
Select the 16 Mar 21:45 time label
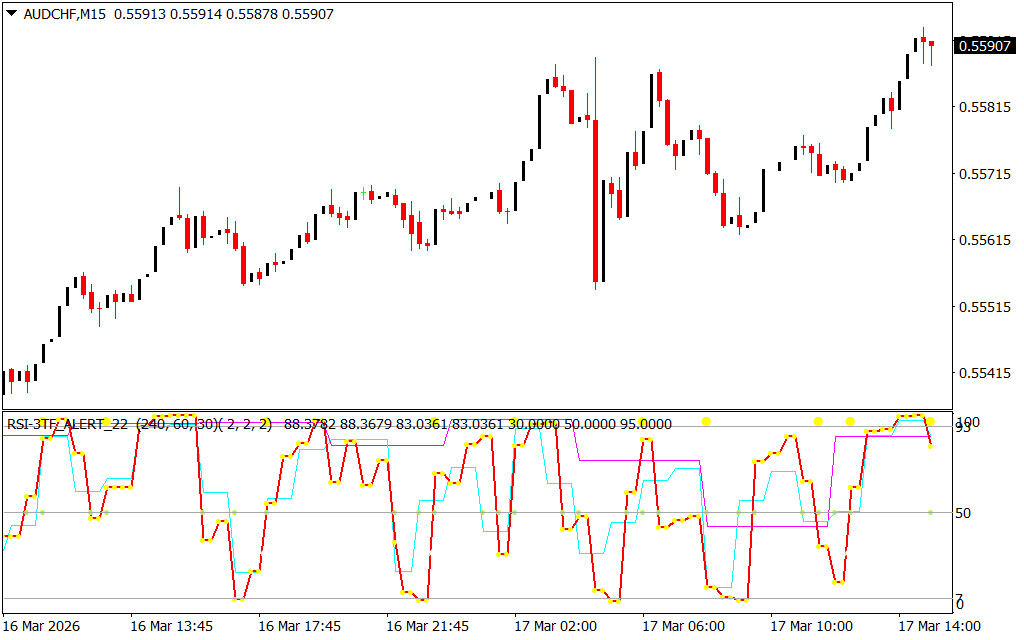pyautogui.click(x=427, y=626)
